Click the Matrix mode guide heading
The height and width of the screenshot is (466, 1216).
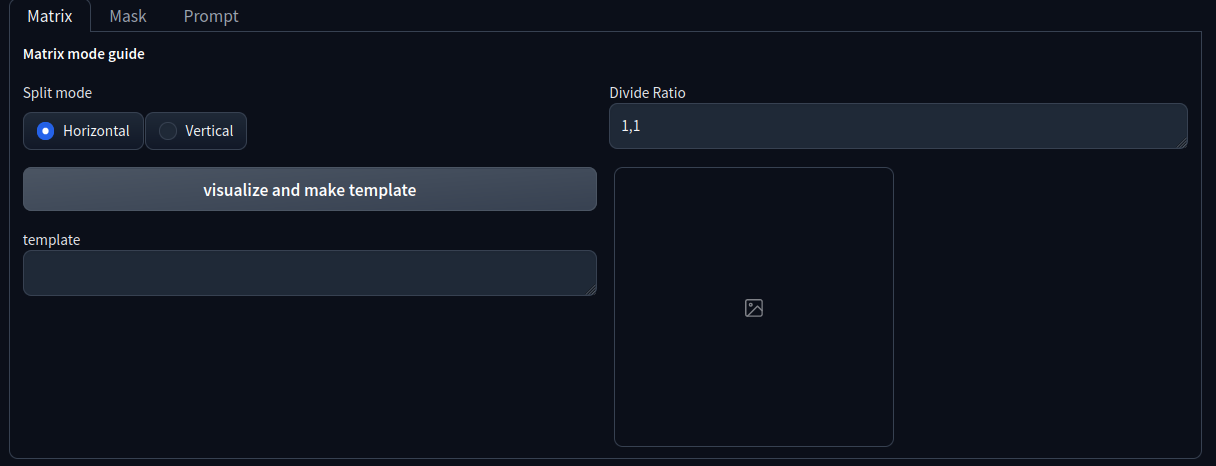tap(84, 54)
